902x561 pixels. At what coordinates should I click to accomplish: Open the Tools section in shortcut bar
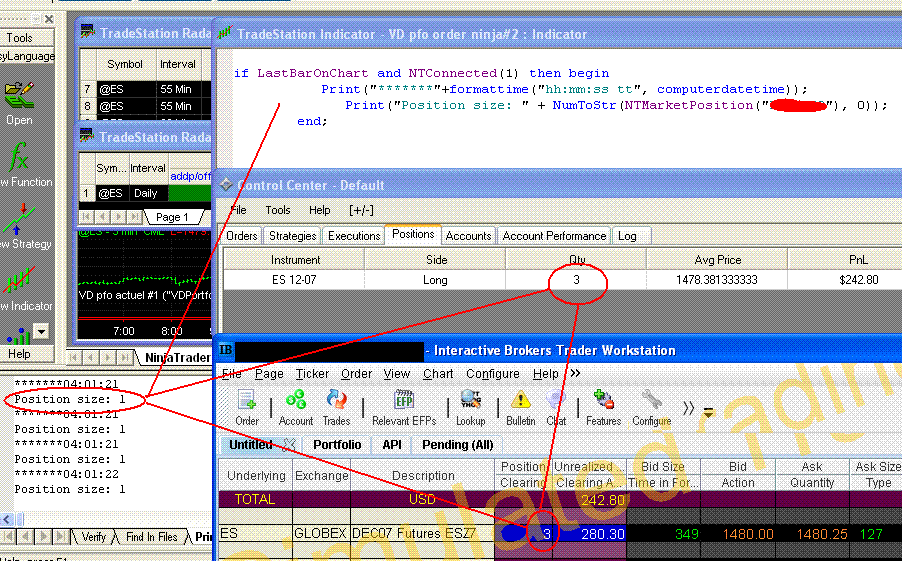click(x=19, y=38)
